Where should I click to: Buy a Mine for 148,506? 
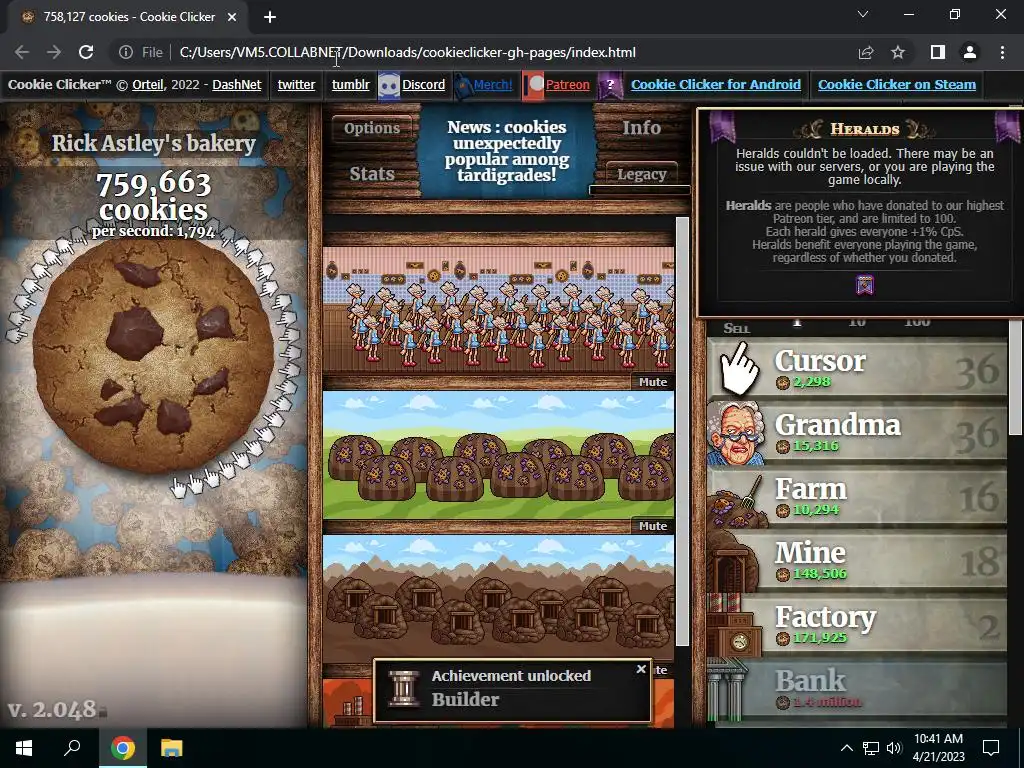click(857, 561)
